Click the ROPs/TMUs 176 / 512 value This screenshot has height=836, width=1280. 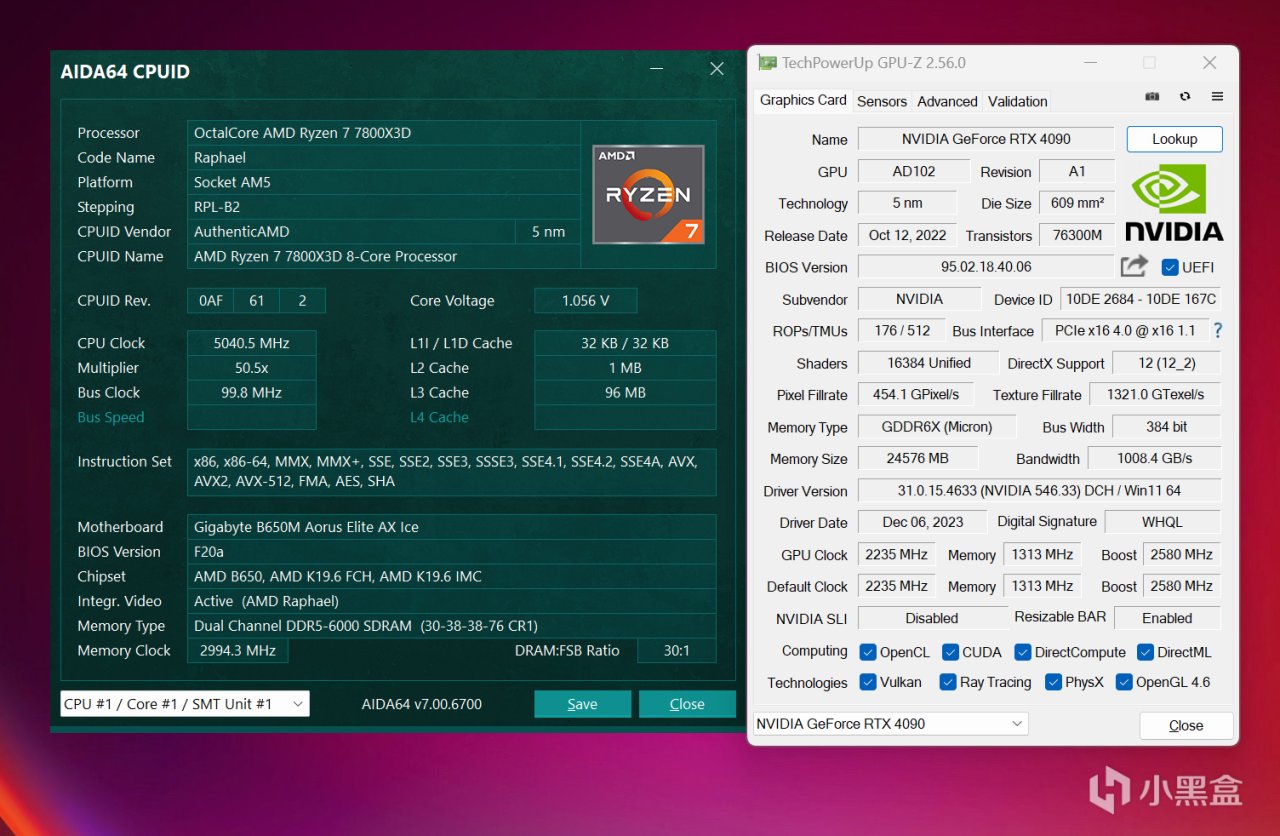pos(902,331)
